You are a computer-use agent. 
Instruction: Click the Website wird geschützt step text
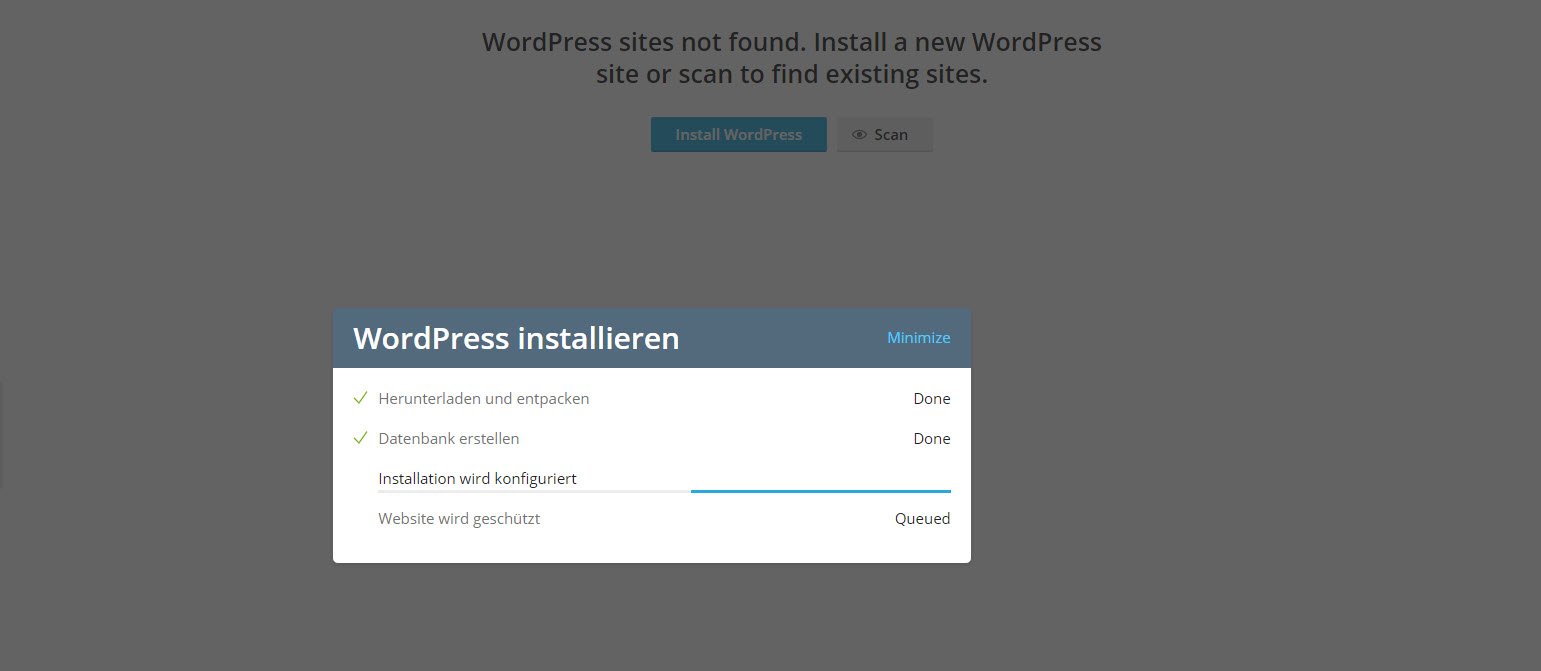point(459,518)
